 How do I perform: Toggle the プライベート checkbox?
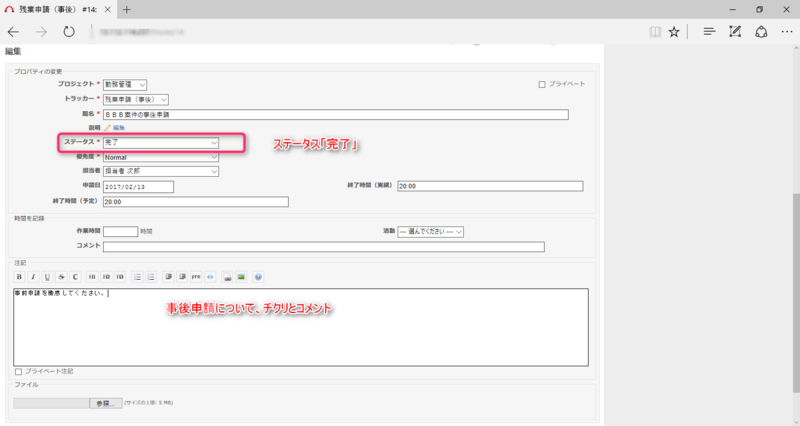tap(542, 84)
